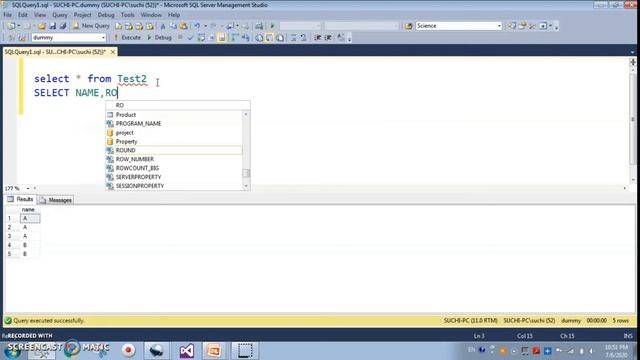Select SESSIONPROPERTY in IntelliSense list
Viewport: 640px width, 360px height.
coord(174,186)
